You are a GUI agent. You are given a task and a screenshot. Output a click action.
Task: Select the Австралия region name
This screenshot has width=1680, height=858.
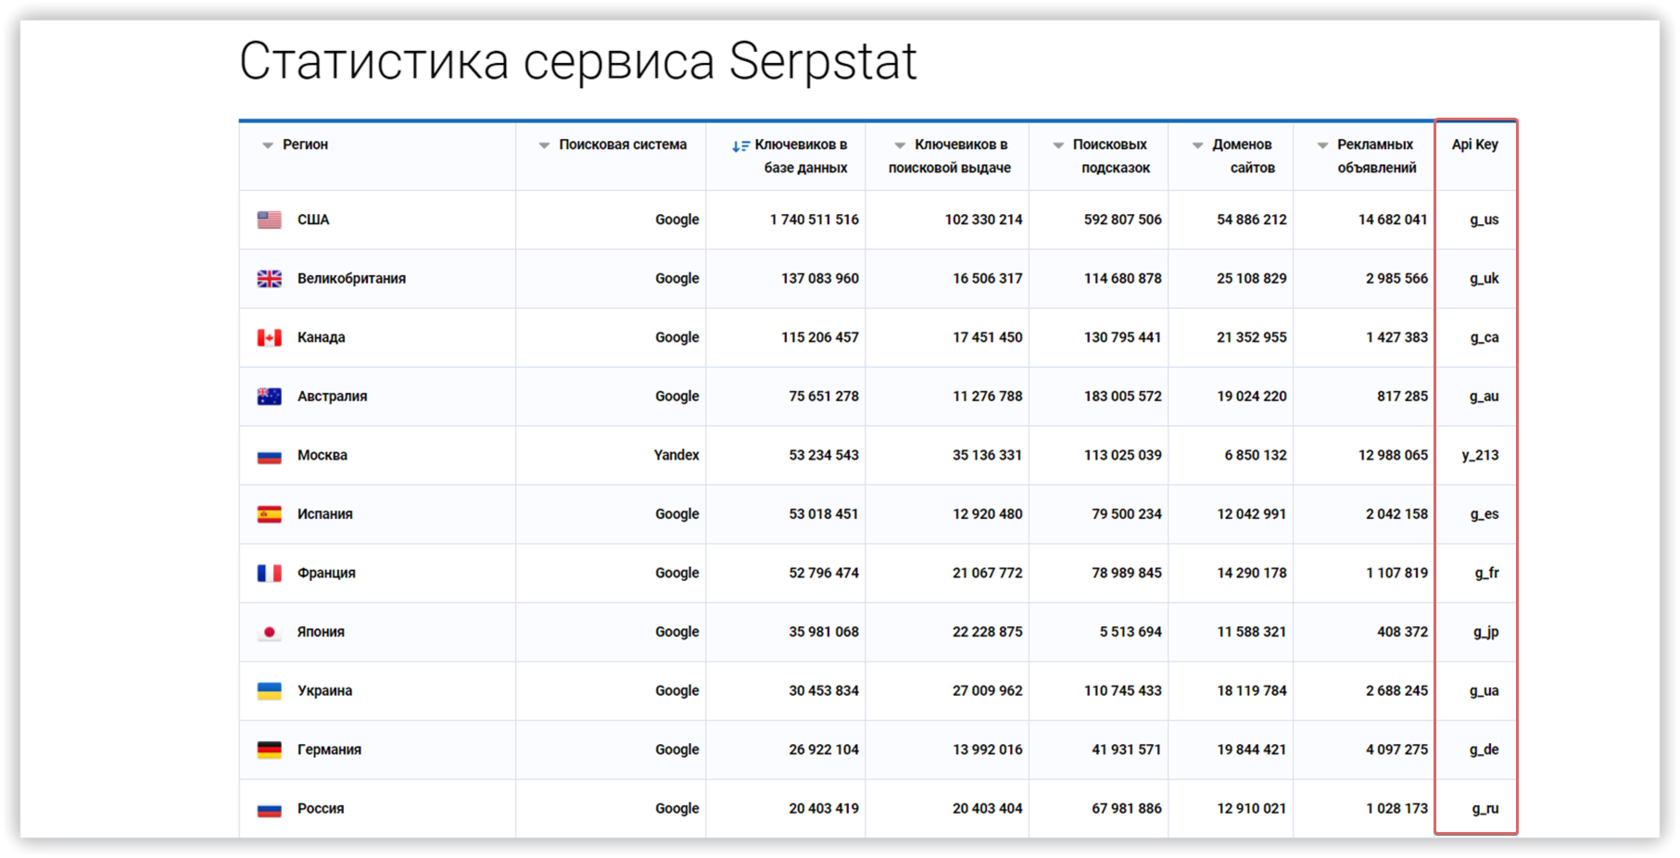pyautogui.click(x=332, y=397)
